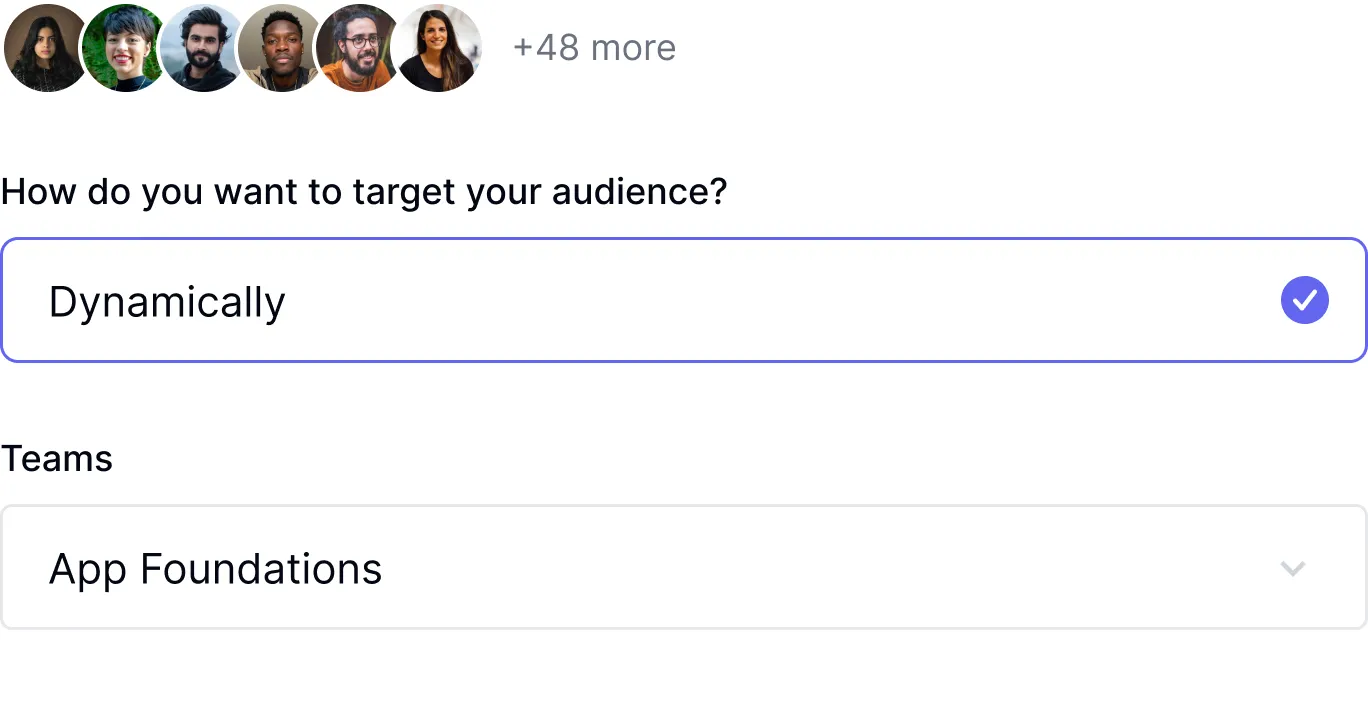Click the App Foundations text

coord(215,569)
